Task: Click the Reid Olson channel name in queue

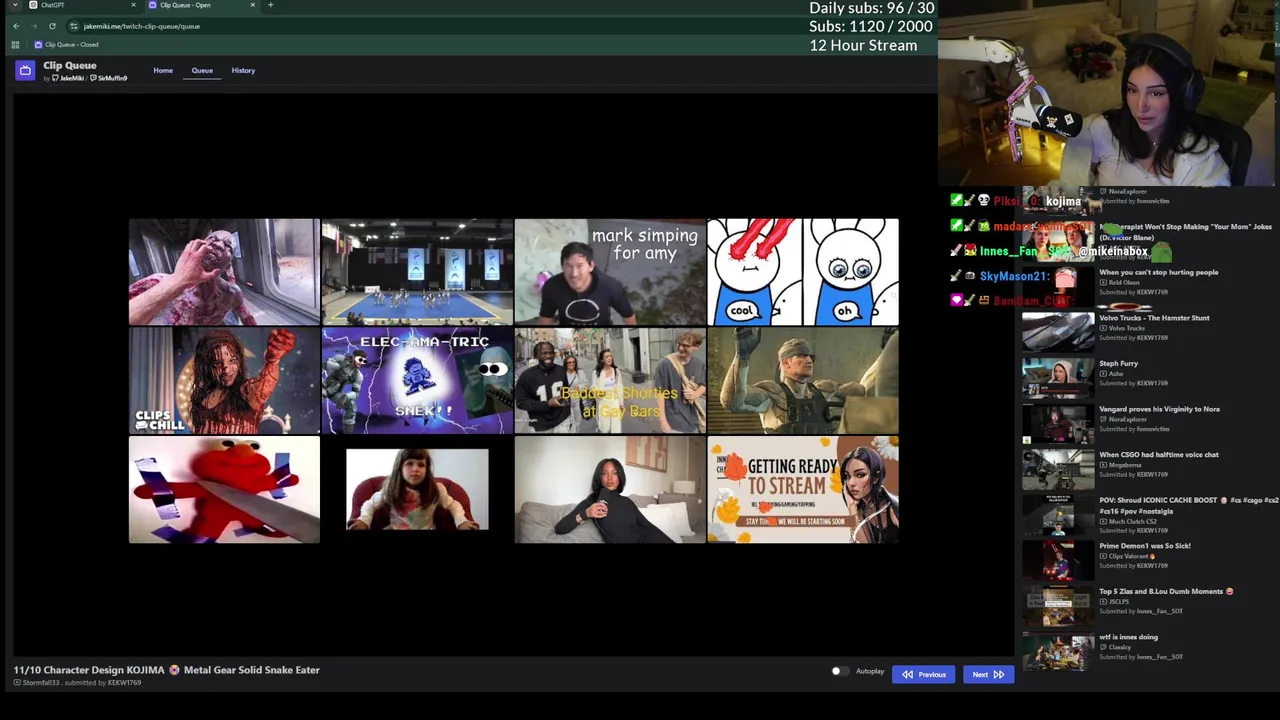Action: (1124, 283)
